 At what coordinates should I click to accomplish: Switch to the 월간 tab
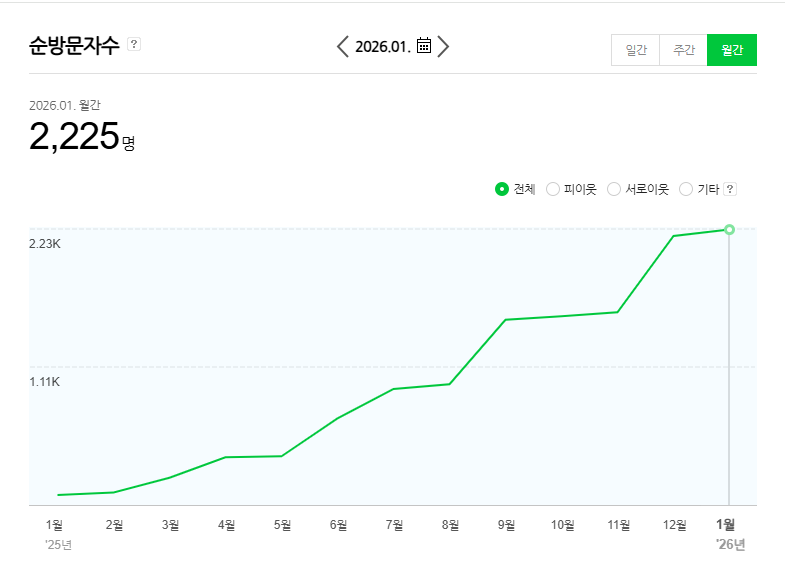[x=732, y=50]
